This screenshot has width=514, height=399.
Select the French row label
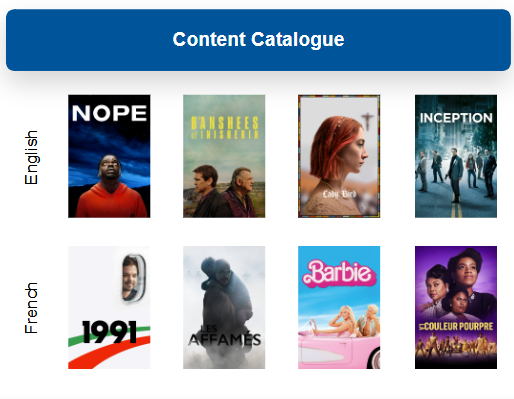click(x=31, y=308)
